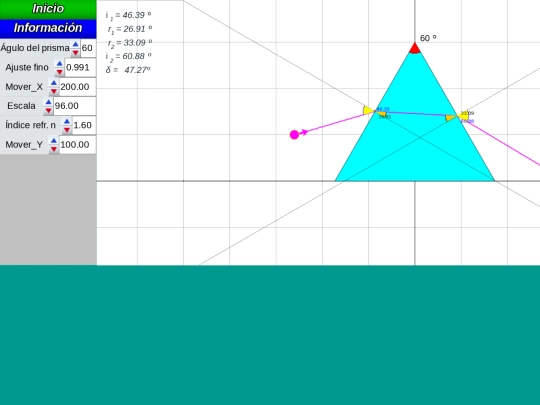Decrease Ajuste fino with down arrow
The height and width of the screenshot is (405, 540).
click(59, 72)
